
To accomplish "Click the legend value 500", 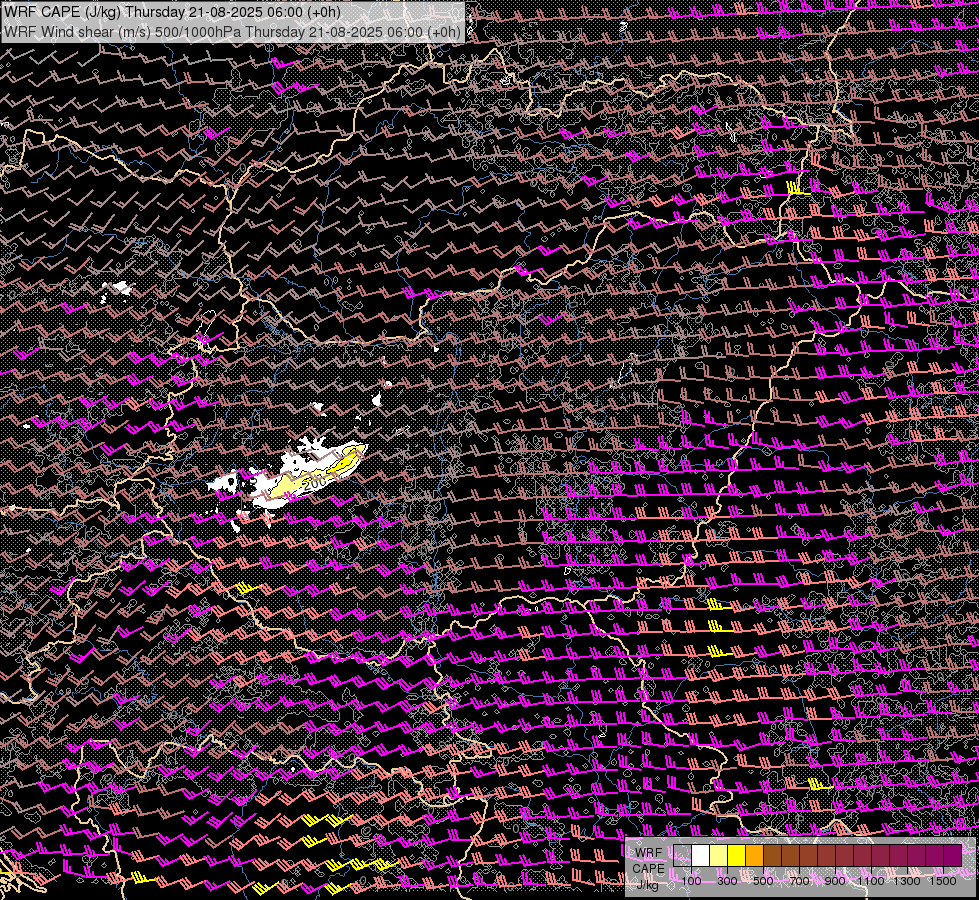I will pyautogui.click(x=763, y=881).
